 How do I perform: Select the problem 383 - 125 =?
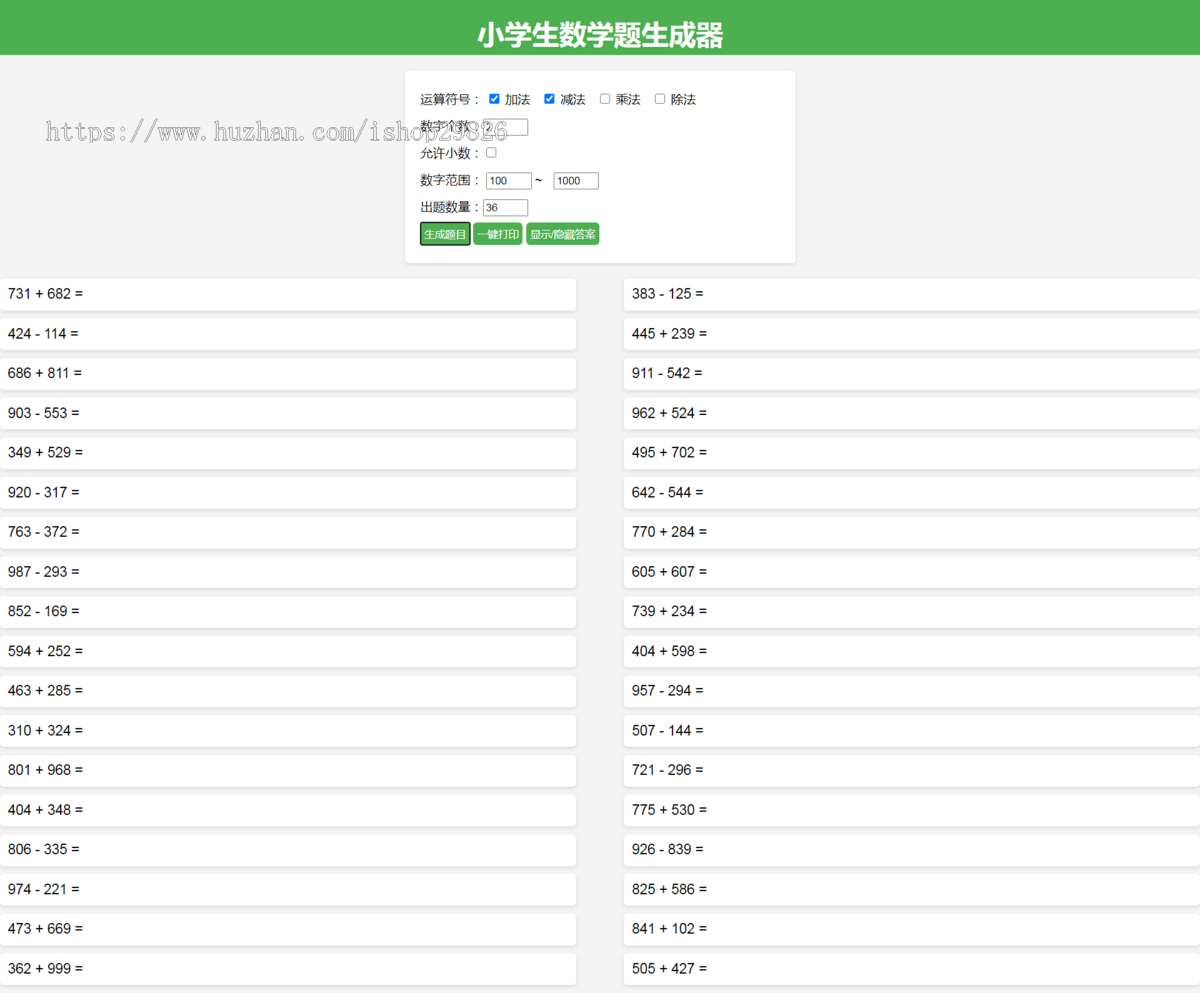click(x=912, y=294)
